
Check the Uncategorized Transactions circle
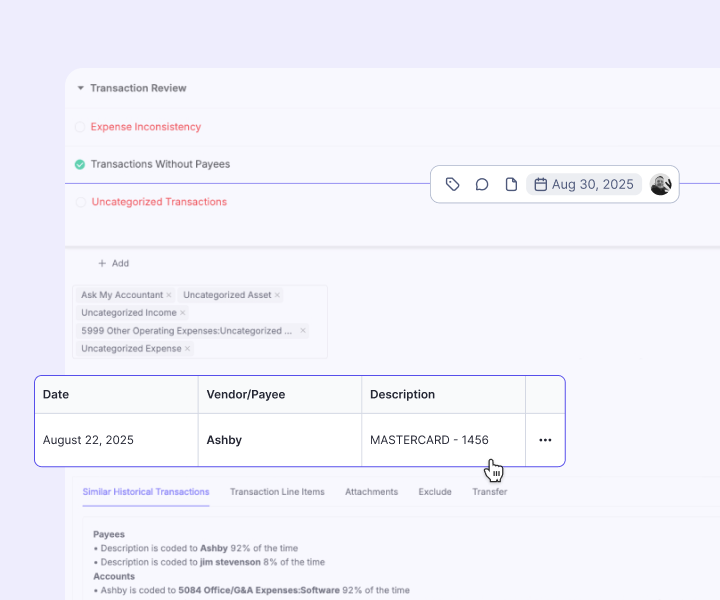click(81, 202)
